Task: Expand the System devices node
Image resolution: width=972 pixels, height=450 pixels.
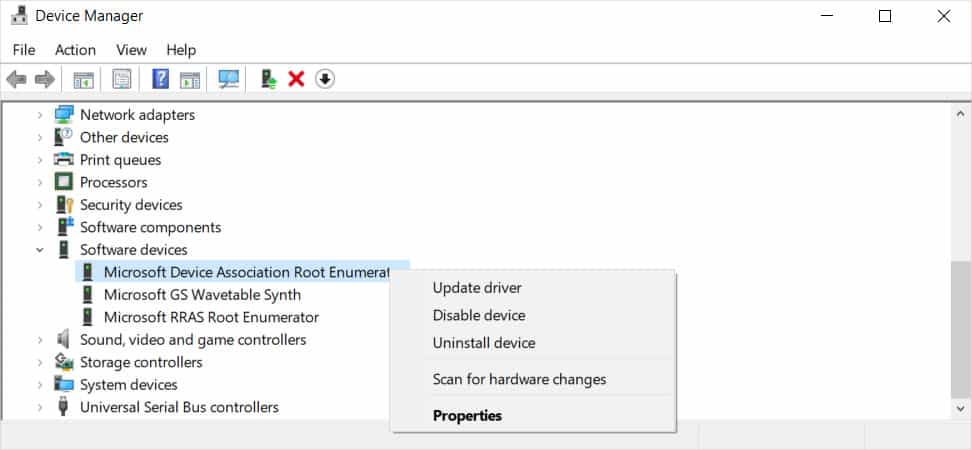Action: pos(40,384)
